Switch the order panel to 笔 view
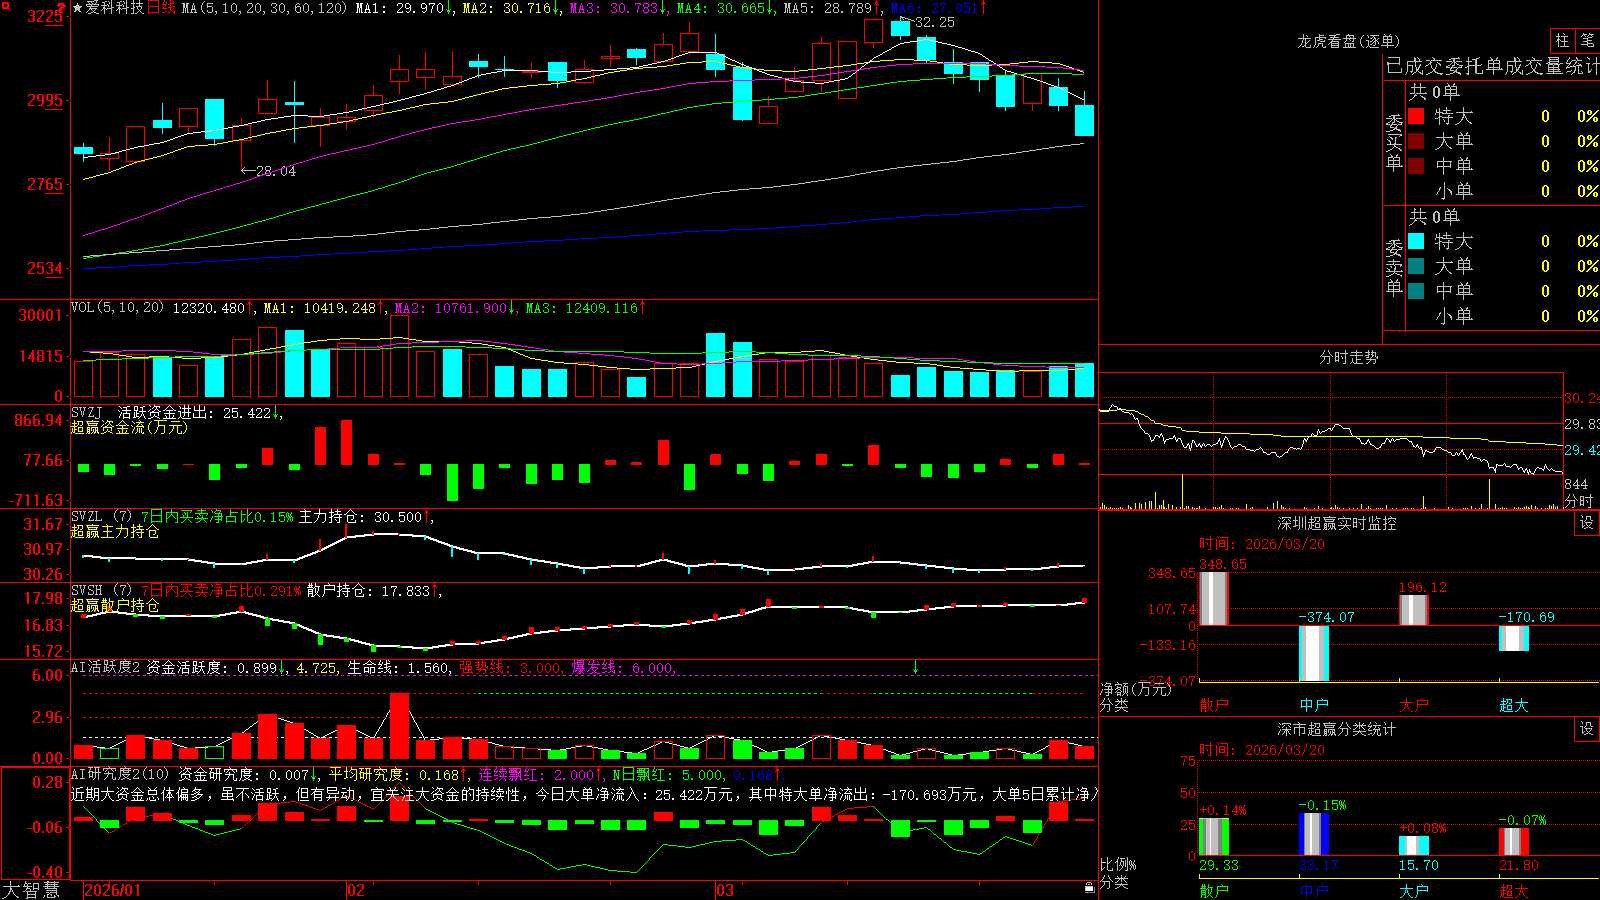Viewport: 1600px width, 900px height. pos(1587,41)
